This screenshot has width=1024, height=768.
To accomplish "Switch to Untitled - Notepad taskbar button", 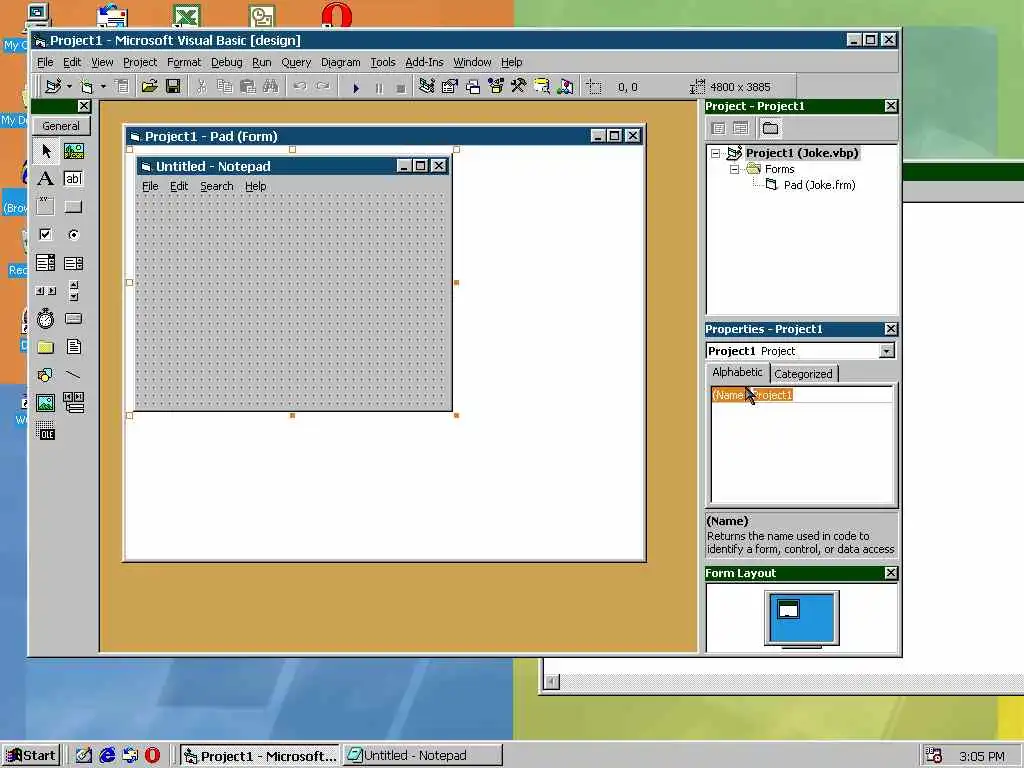I will pos(423,756).
